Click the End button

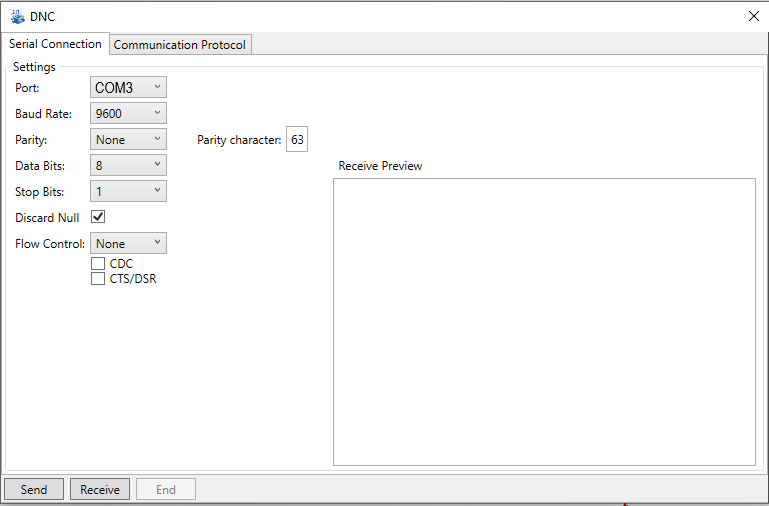pyautogui.click(x=166, y=489)
